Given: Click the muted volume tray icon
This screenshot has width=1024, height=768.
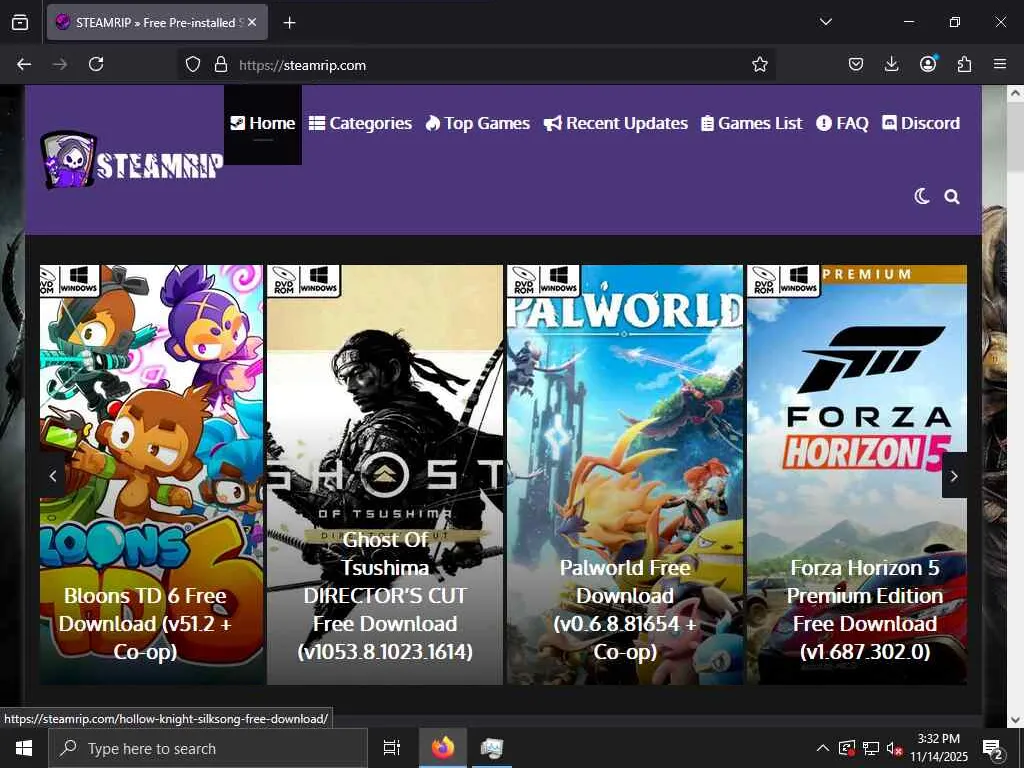Looking at the screenshot, I should (895, 748).
